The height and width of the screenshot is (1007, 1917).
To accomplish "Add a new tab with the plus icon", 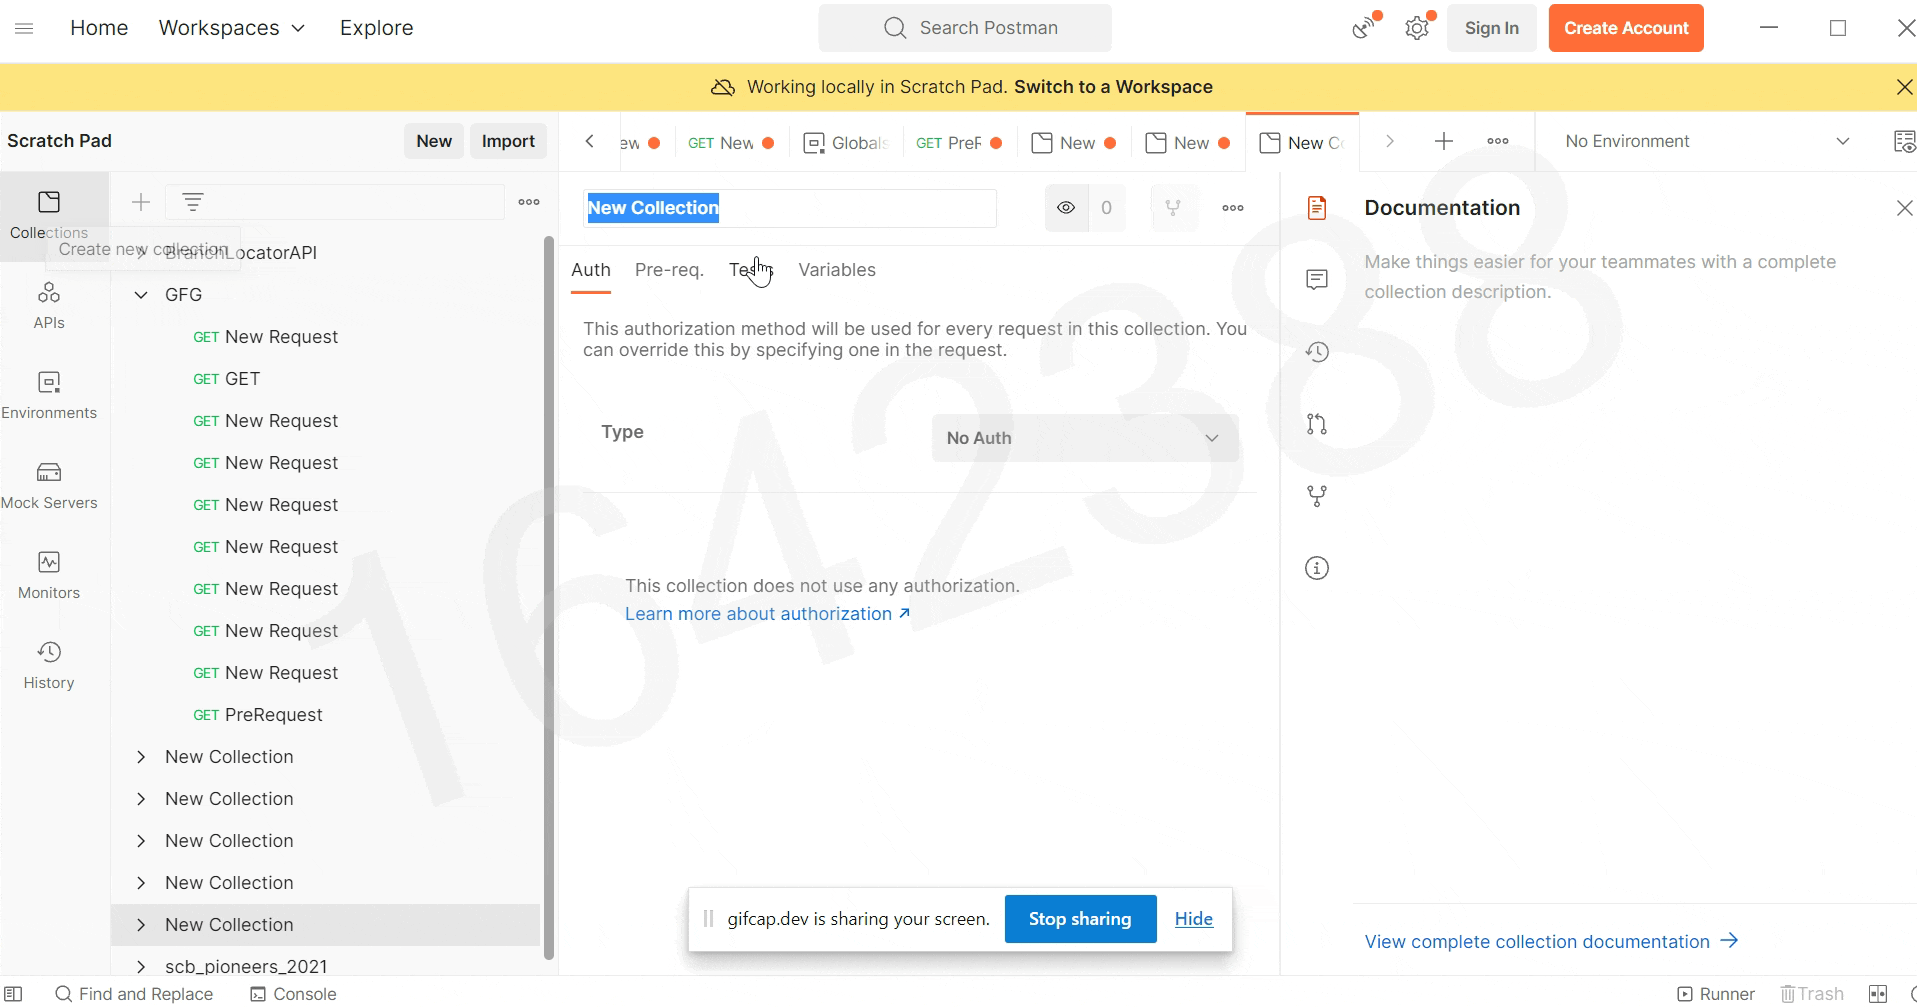I will point(1444,141).
